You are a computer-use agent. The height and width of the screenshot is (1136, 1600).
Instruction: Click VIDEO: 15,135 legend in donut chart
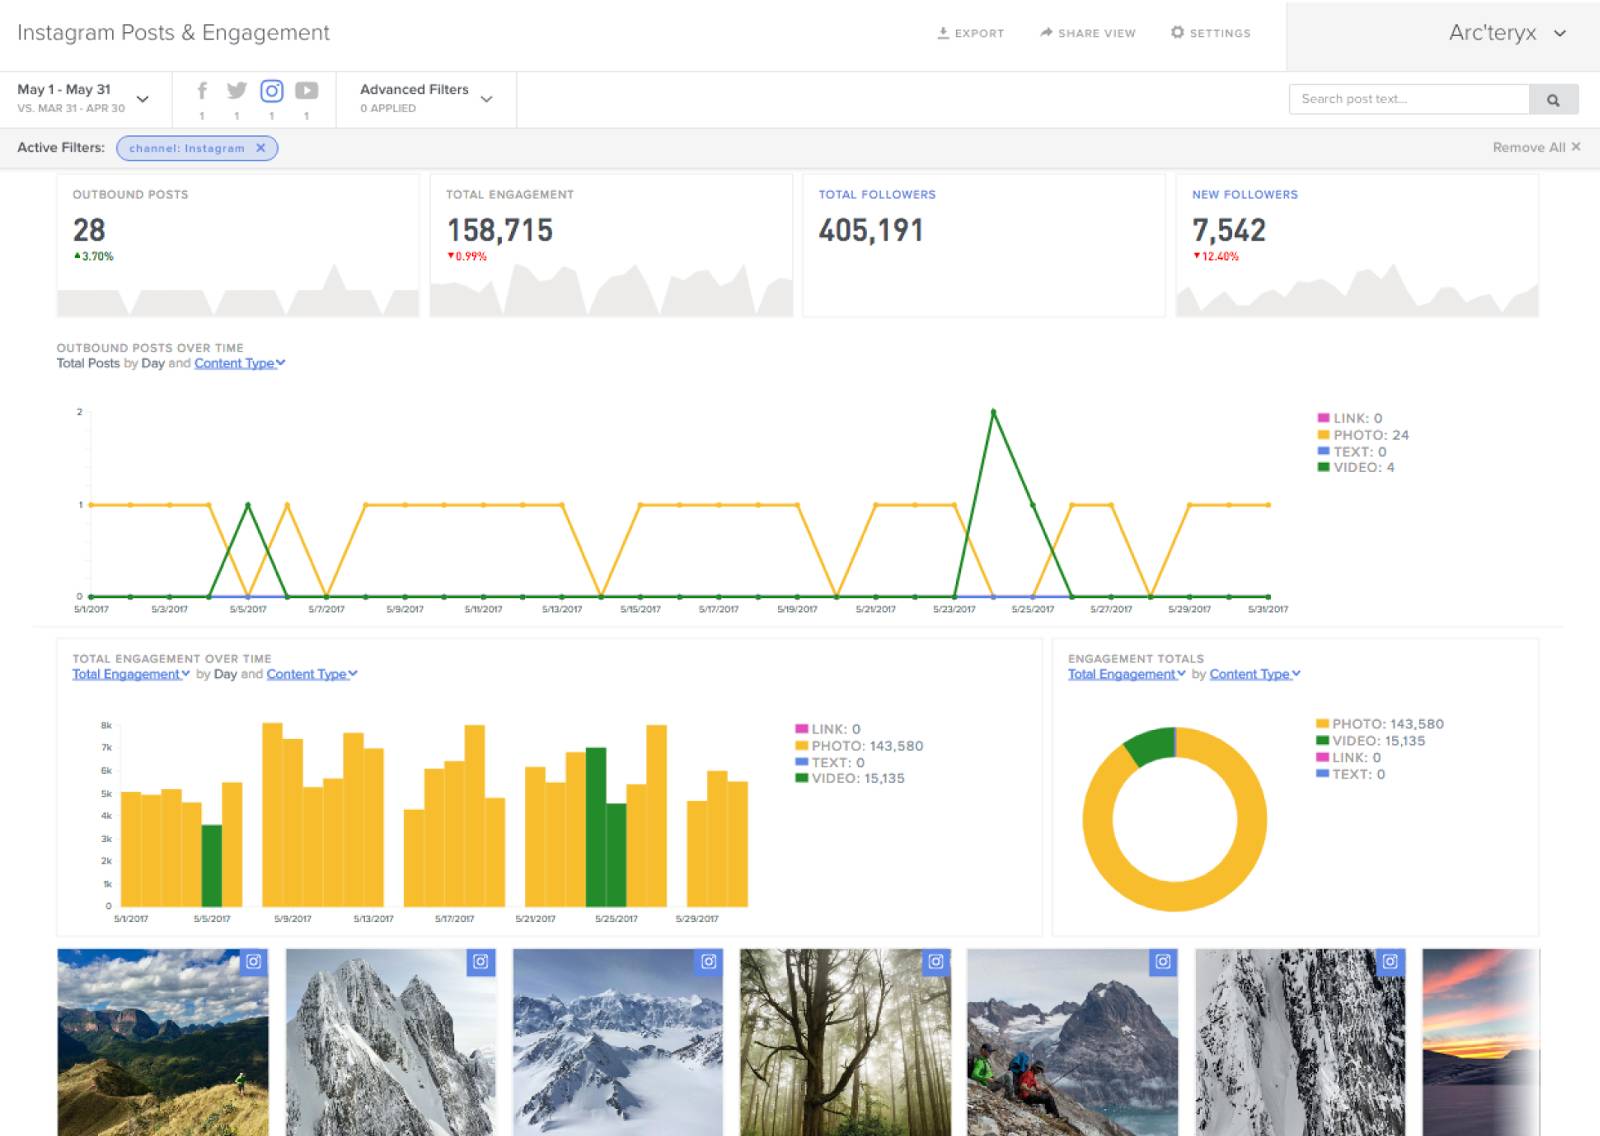tap(1371, 741)
